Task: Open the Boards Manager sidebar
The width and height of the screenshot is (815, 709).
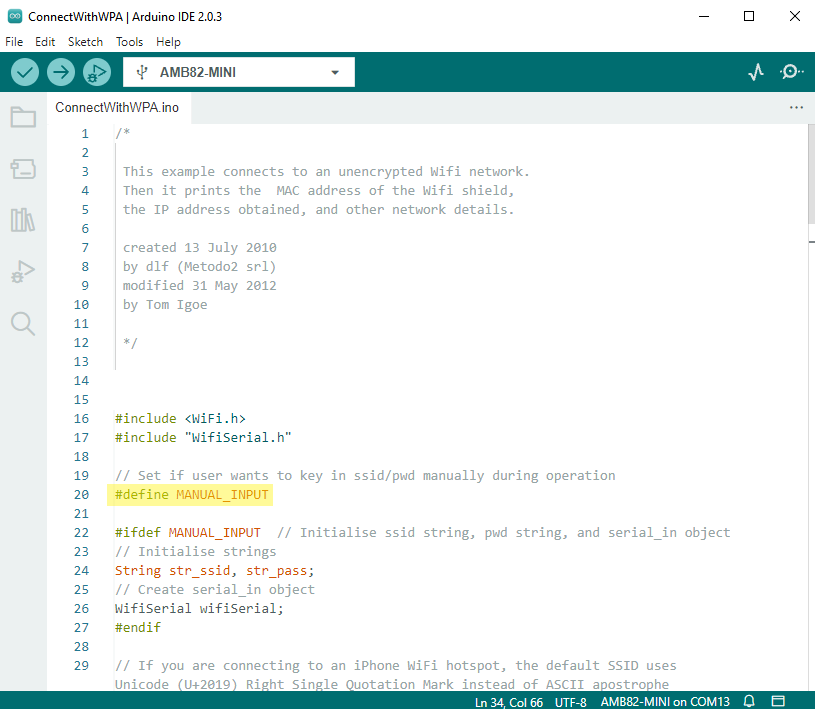Action: tap(23, 169)
